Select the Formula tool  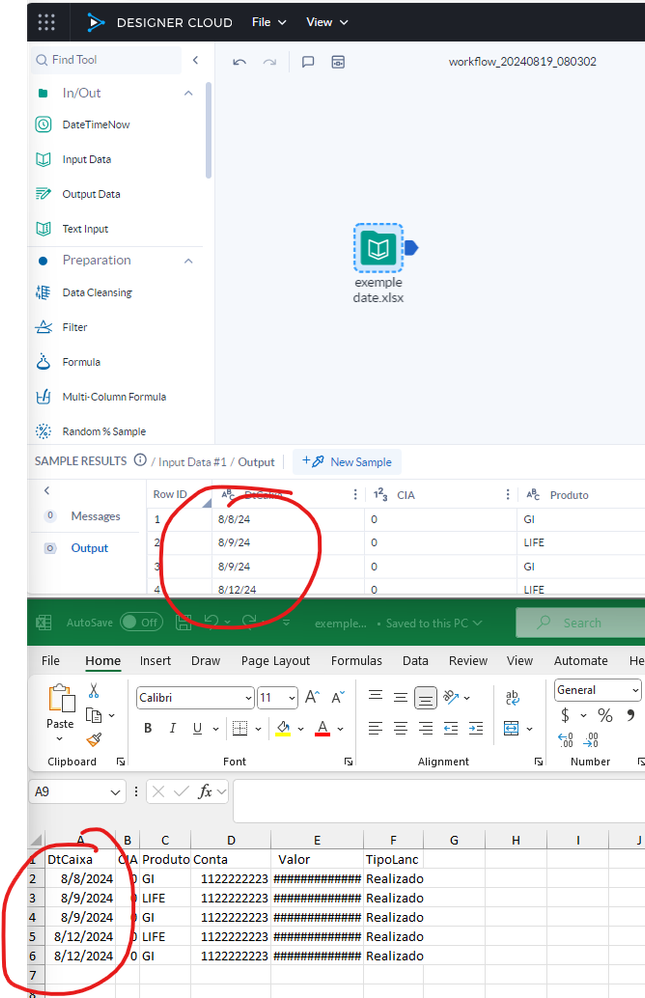[x=81, y=362]
